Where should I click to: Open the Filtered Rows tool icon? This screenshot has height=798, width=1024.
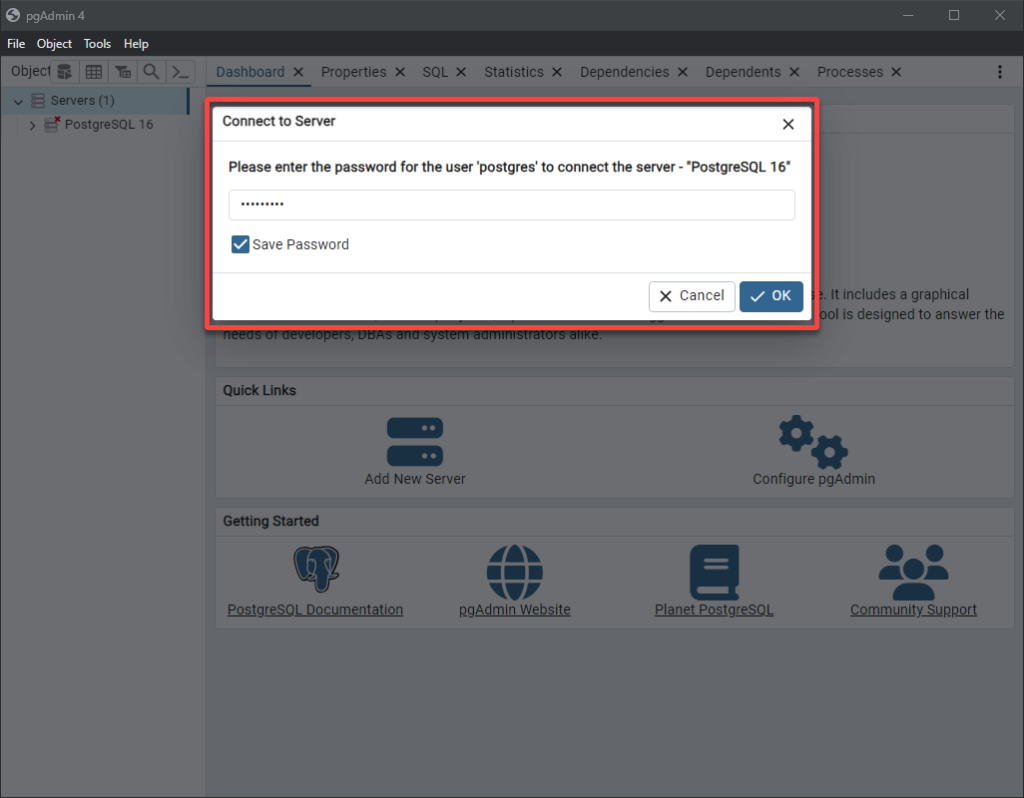122,71
